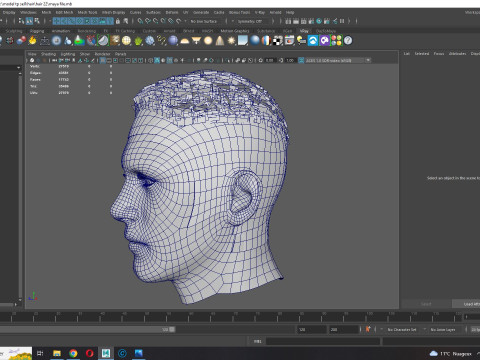The width and height of the screenshot is (480, 360).
Task: Click the funnel-shaped light shelf icon
Action: pyautogui.click(x=196, y=41)
